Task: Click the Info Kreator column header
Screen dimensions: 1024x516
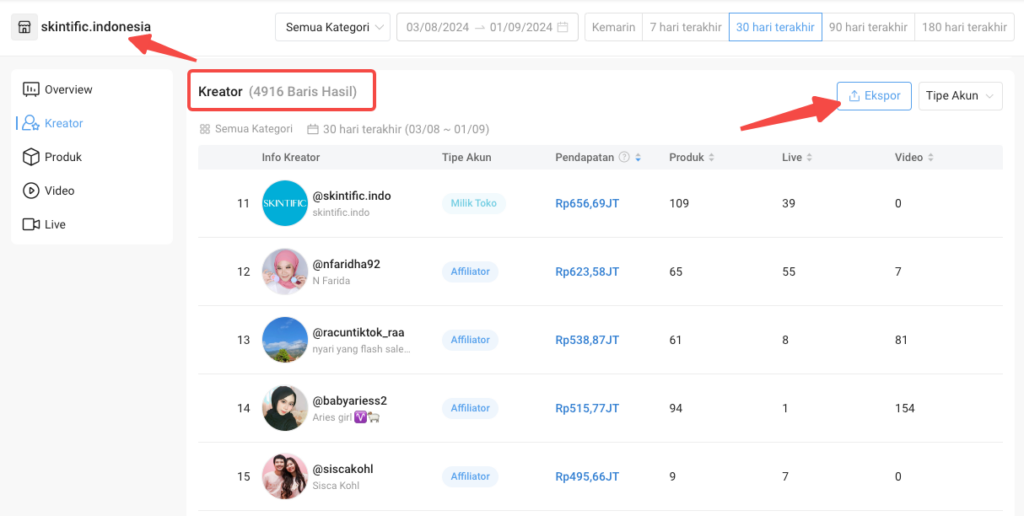Action: (291, 157)
